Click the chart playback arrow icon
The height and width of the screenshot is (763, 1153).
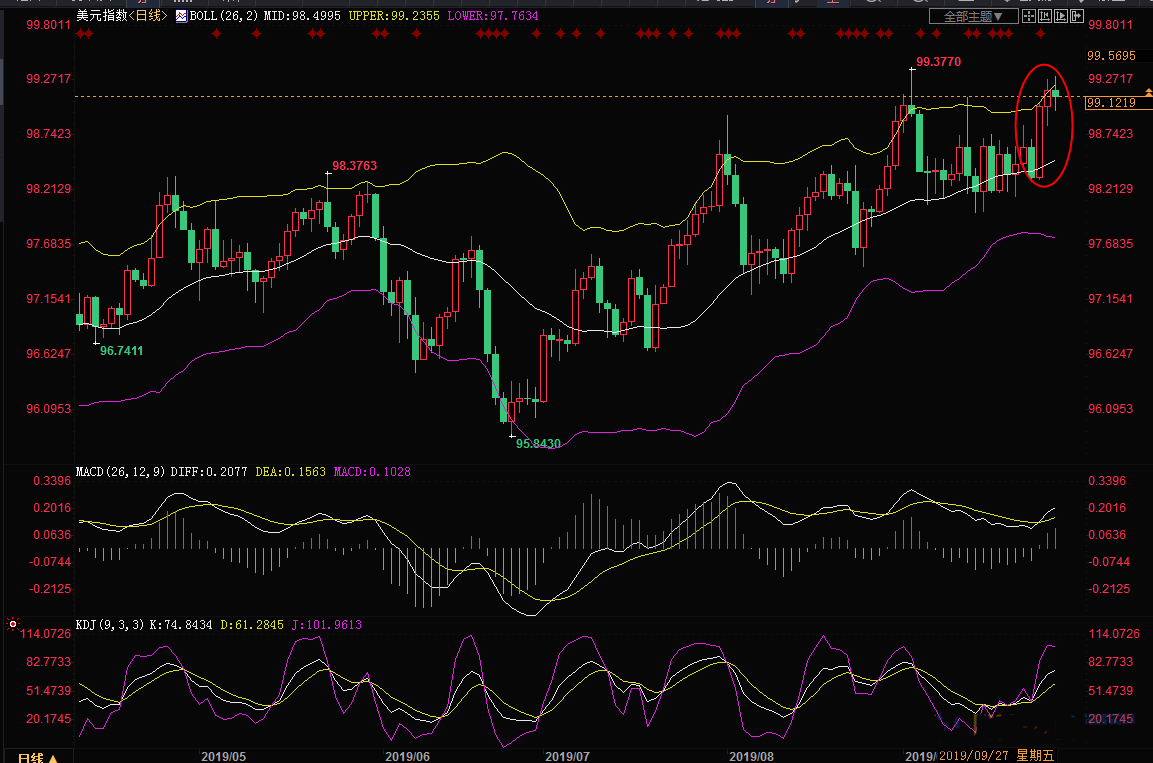[1061, 16]
